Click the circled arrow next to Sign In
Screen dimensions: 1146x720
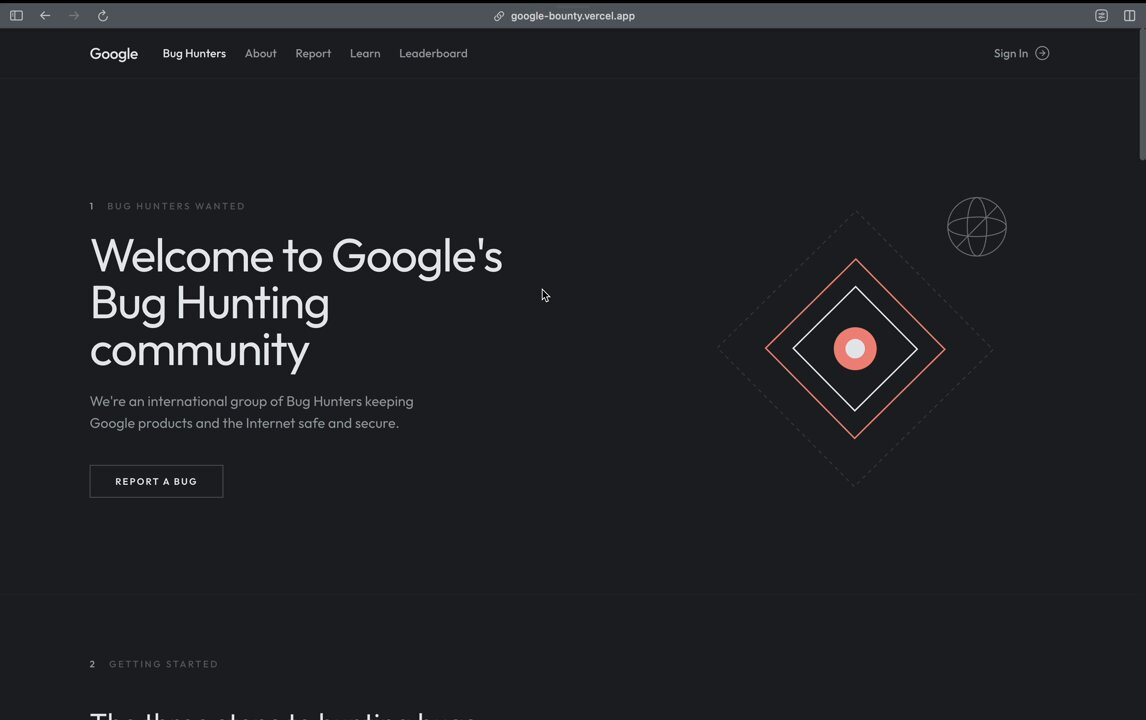(x=1042, y=53)
